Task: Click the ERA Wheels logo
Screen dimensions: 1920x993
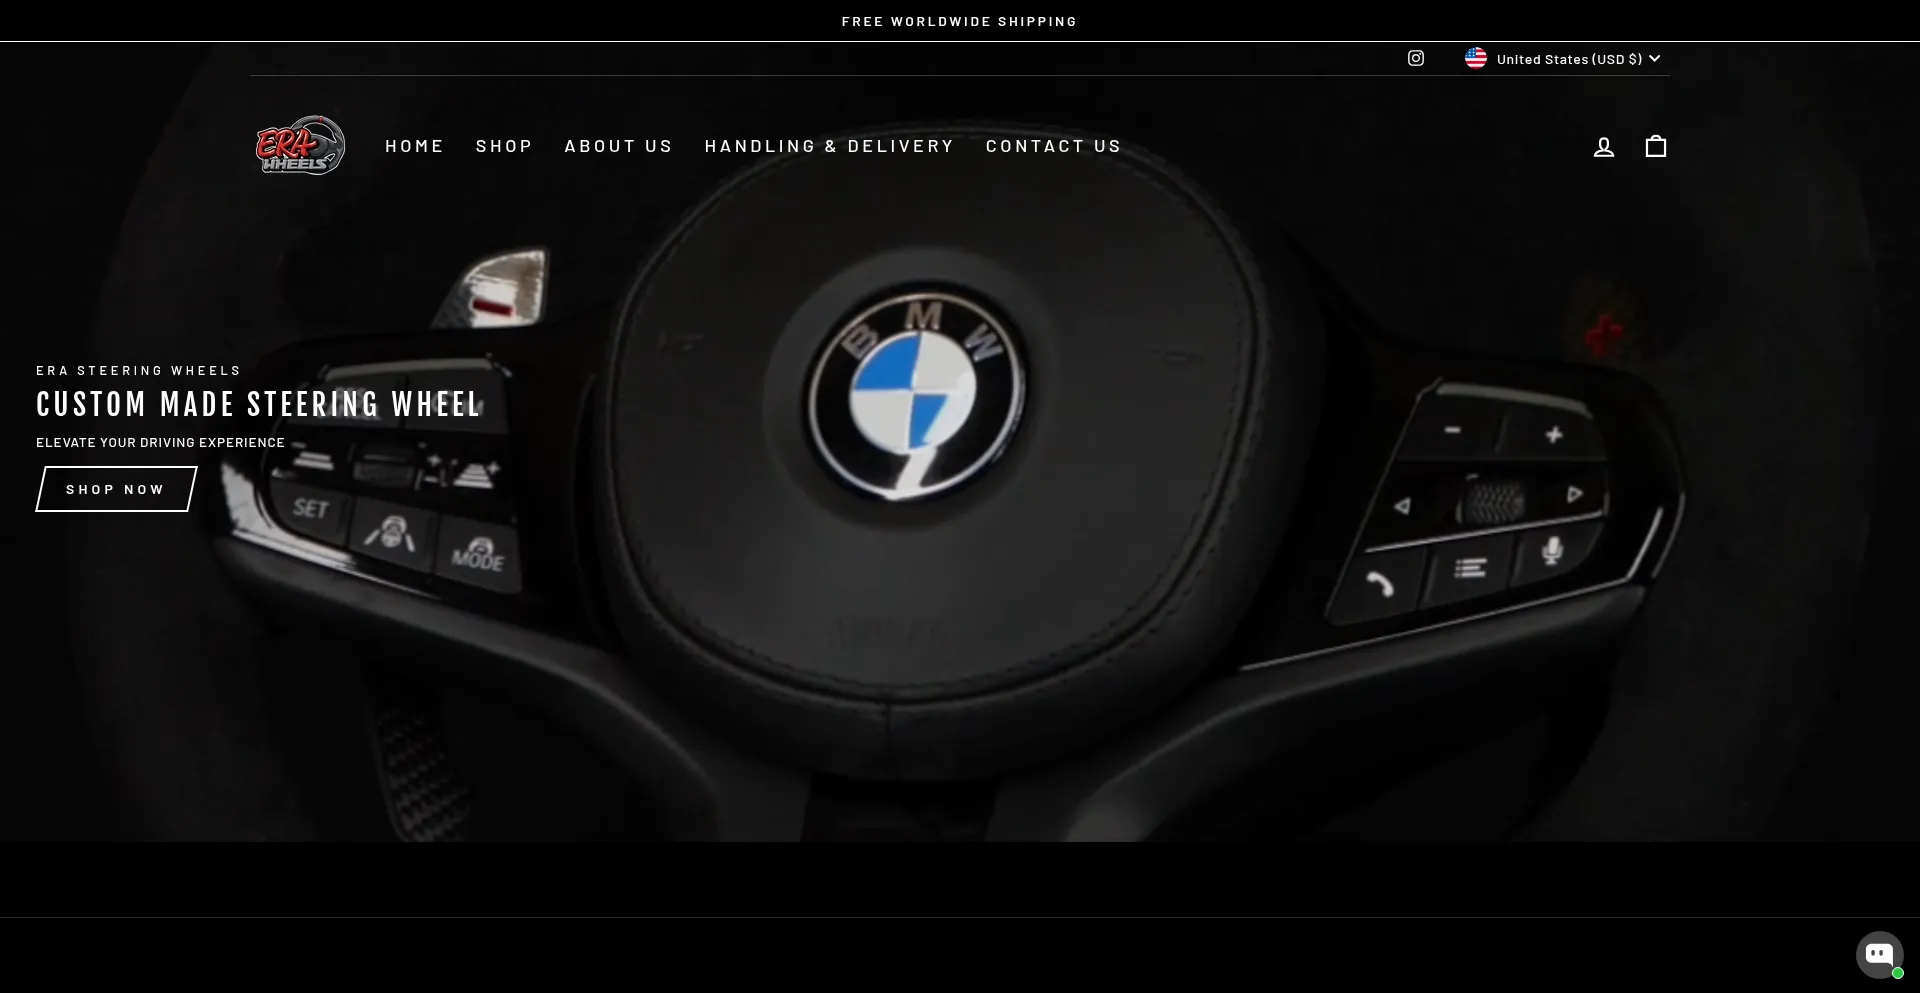Action: (300, 146)
